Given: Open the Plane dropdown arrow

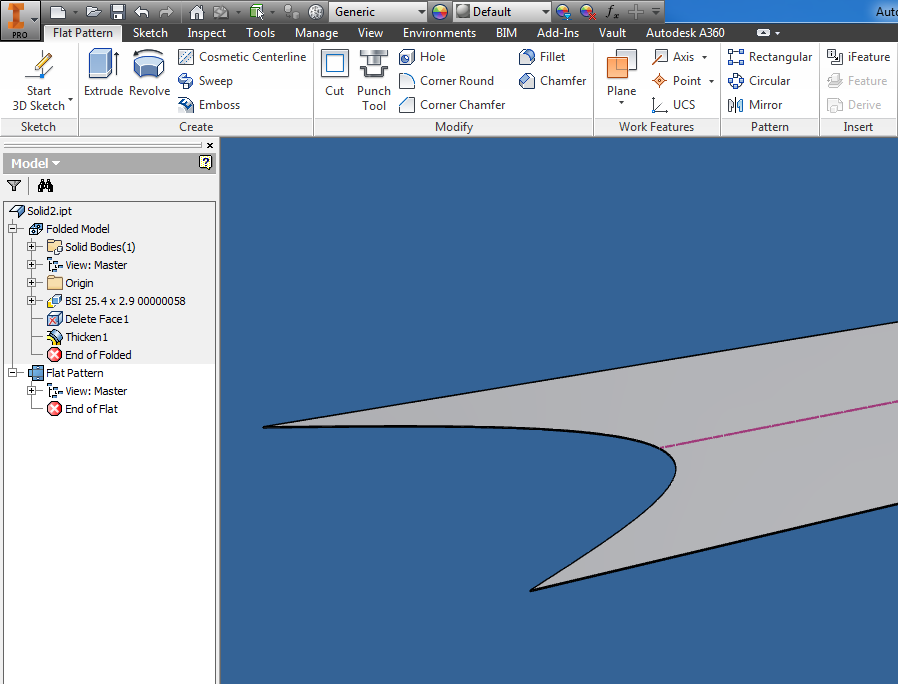Looking at the screenshot, I should [621, 101].
